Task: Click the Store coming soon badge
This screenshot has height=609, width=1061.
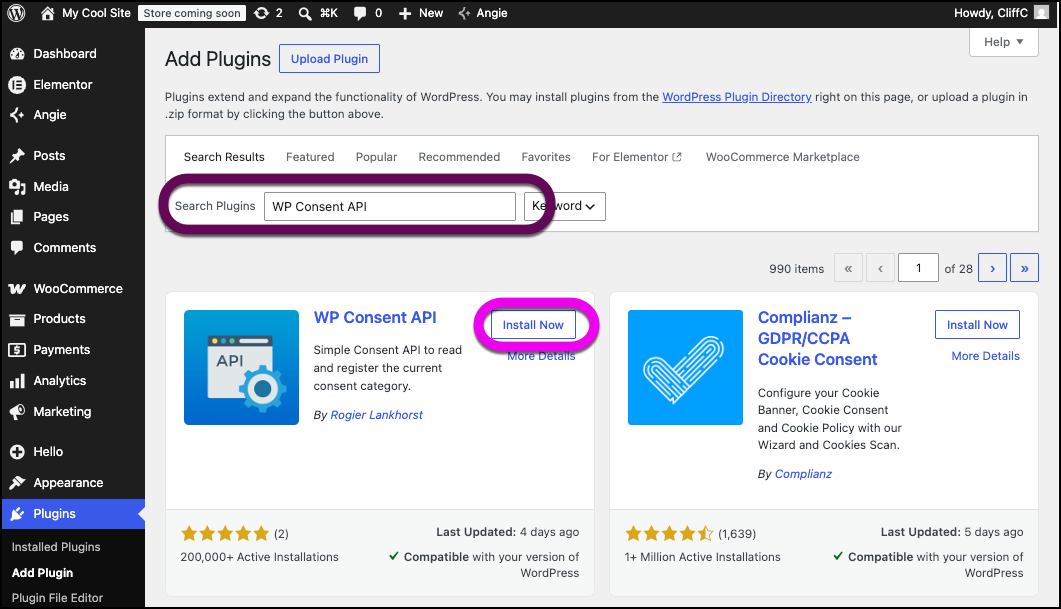Action: tap(192, 13)
